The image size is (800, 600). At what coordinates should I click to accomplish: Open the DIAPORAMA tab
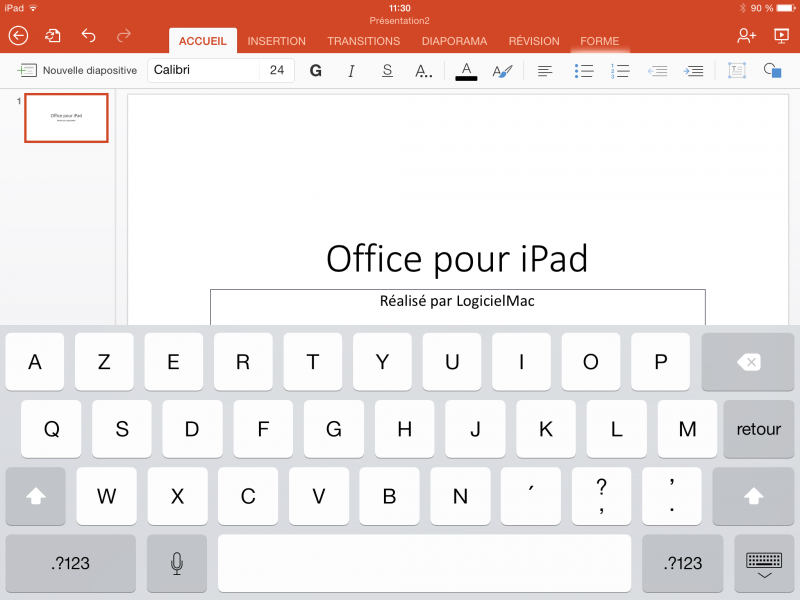[x=455, y=41]
